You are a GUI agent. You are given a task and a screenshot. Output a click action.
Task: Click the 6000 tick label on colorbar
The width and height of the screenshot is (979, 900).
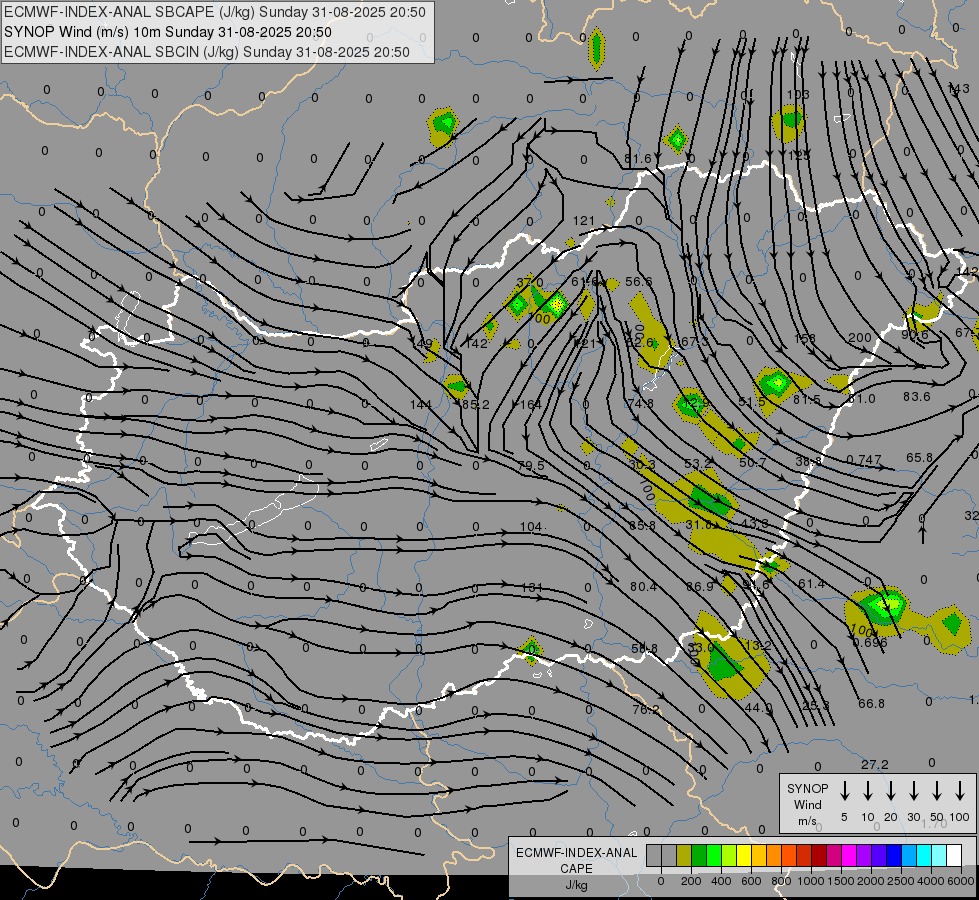click(960, 881)
